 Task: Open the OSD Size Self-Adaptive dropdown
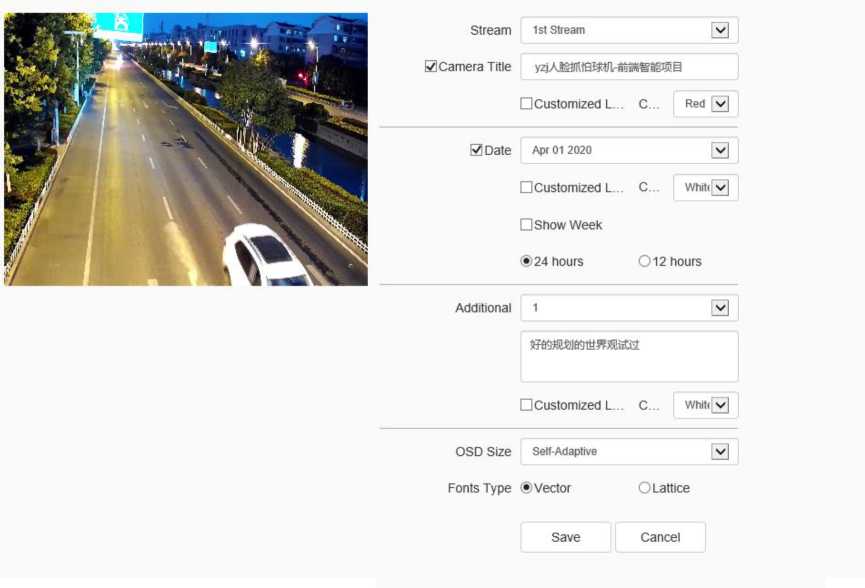[629, 451]
